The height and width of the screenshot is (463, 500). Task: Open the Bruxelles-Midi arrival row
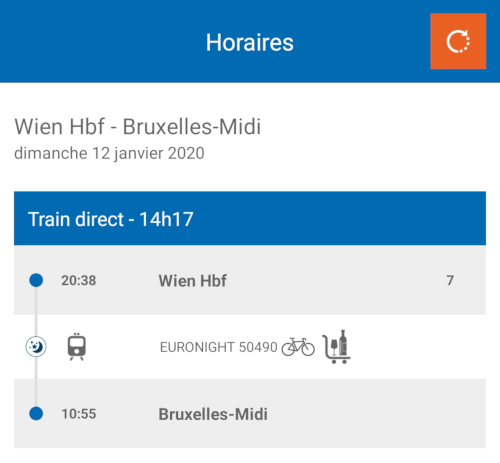[x=250, y=413]
